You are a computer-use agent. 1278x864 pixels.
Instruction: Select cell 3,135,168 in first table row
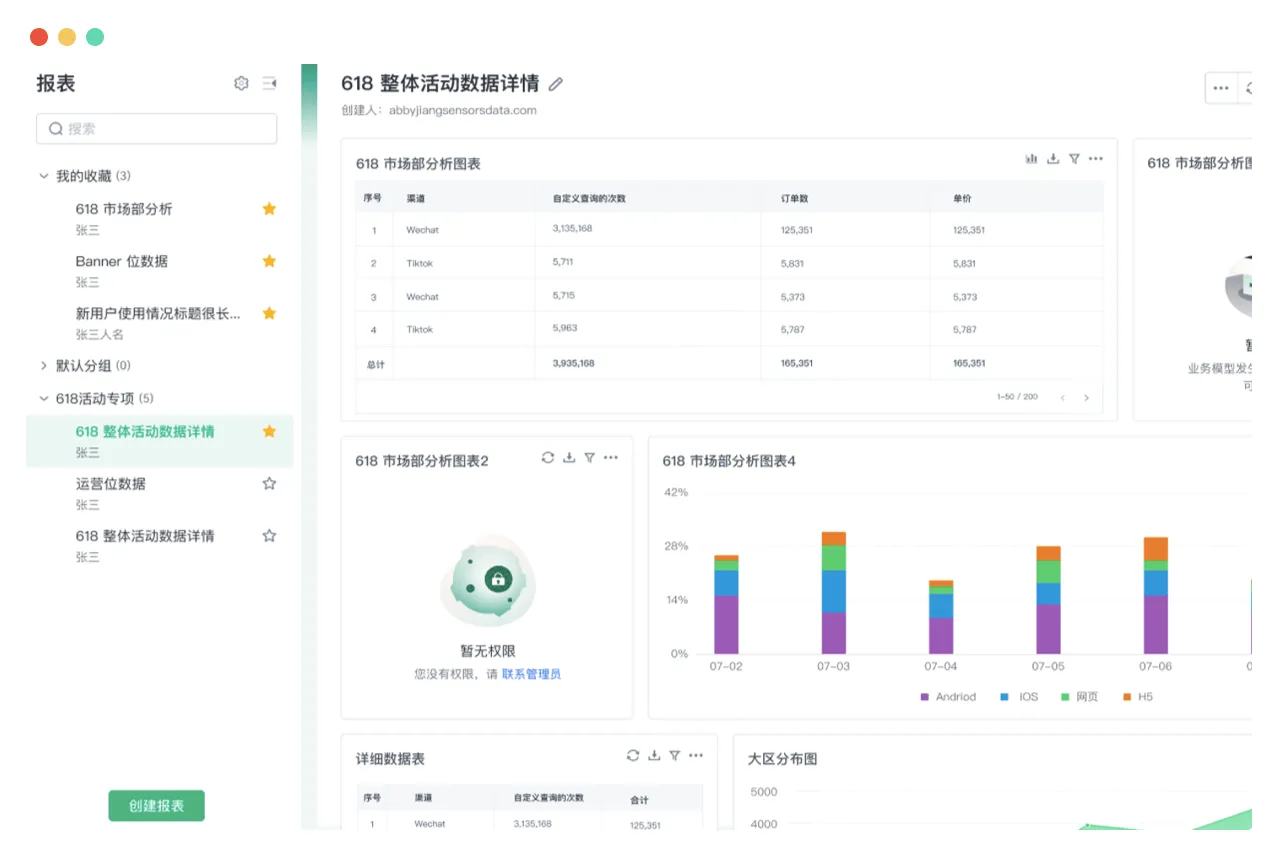coord(572,229)
